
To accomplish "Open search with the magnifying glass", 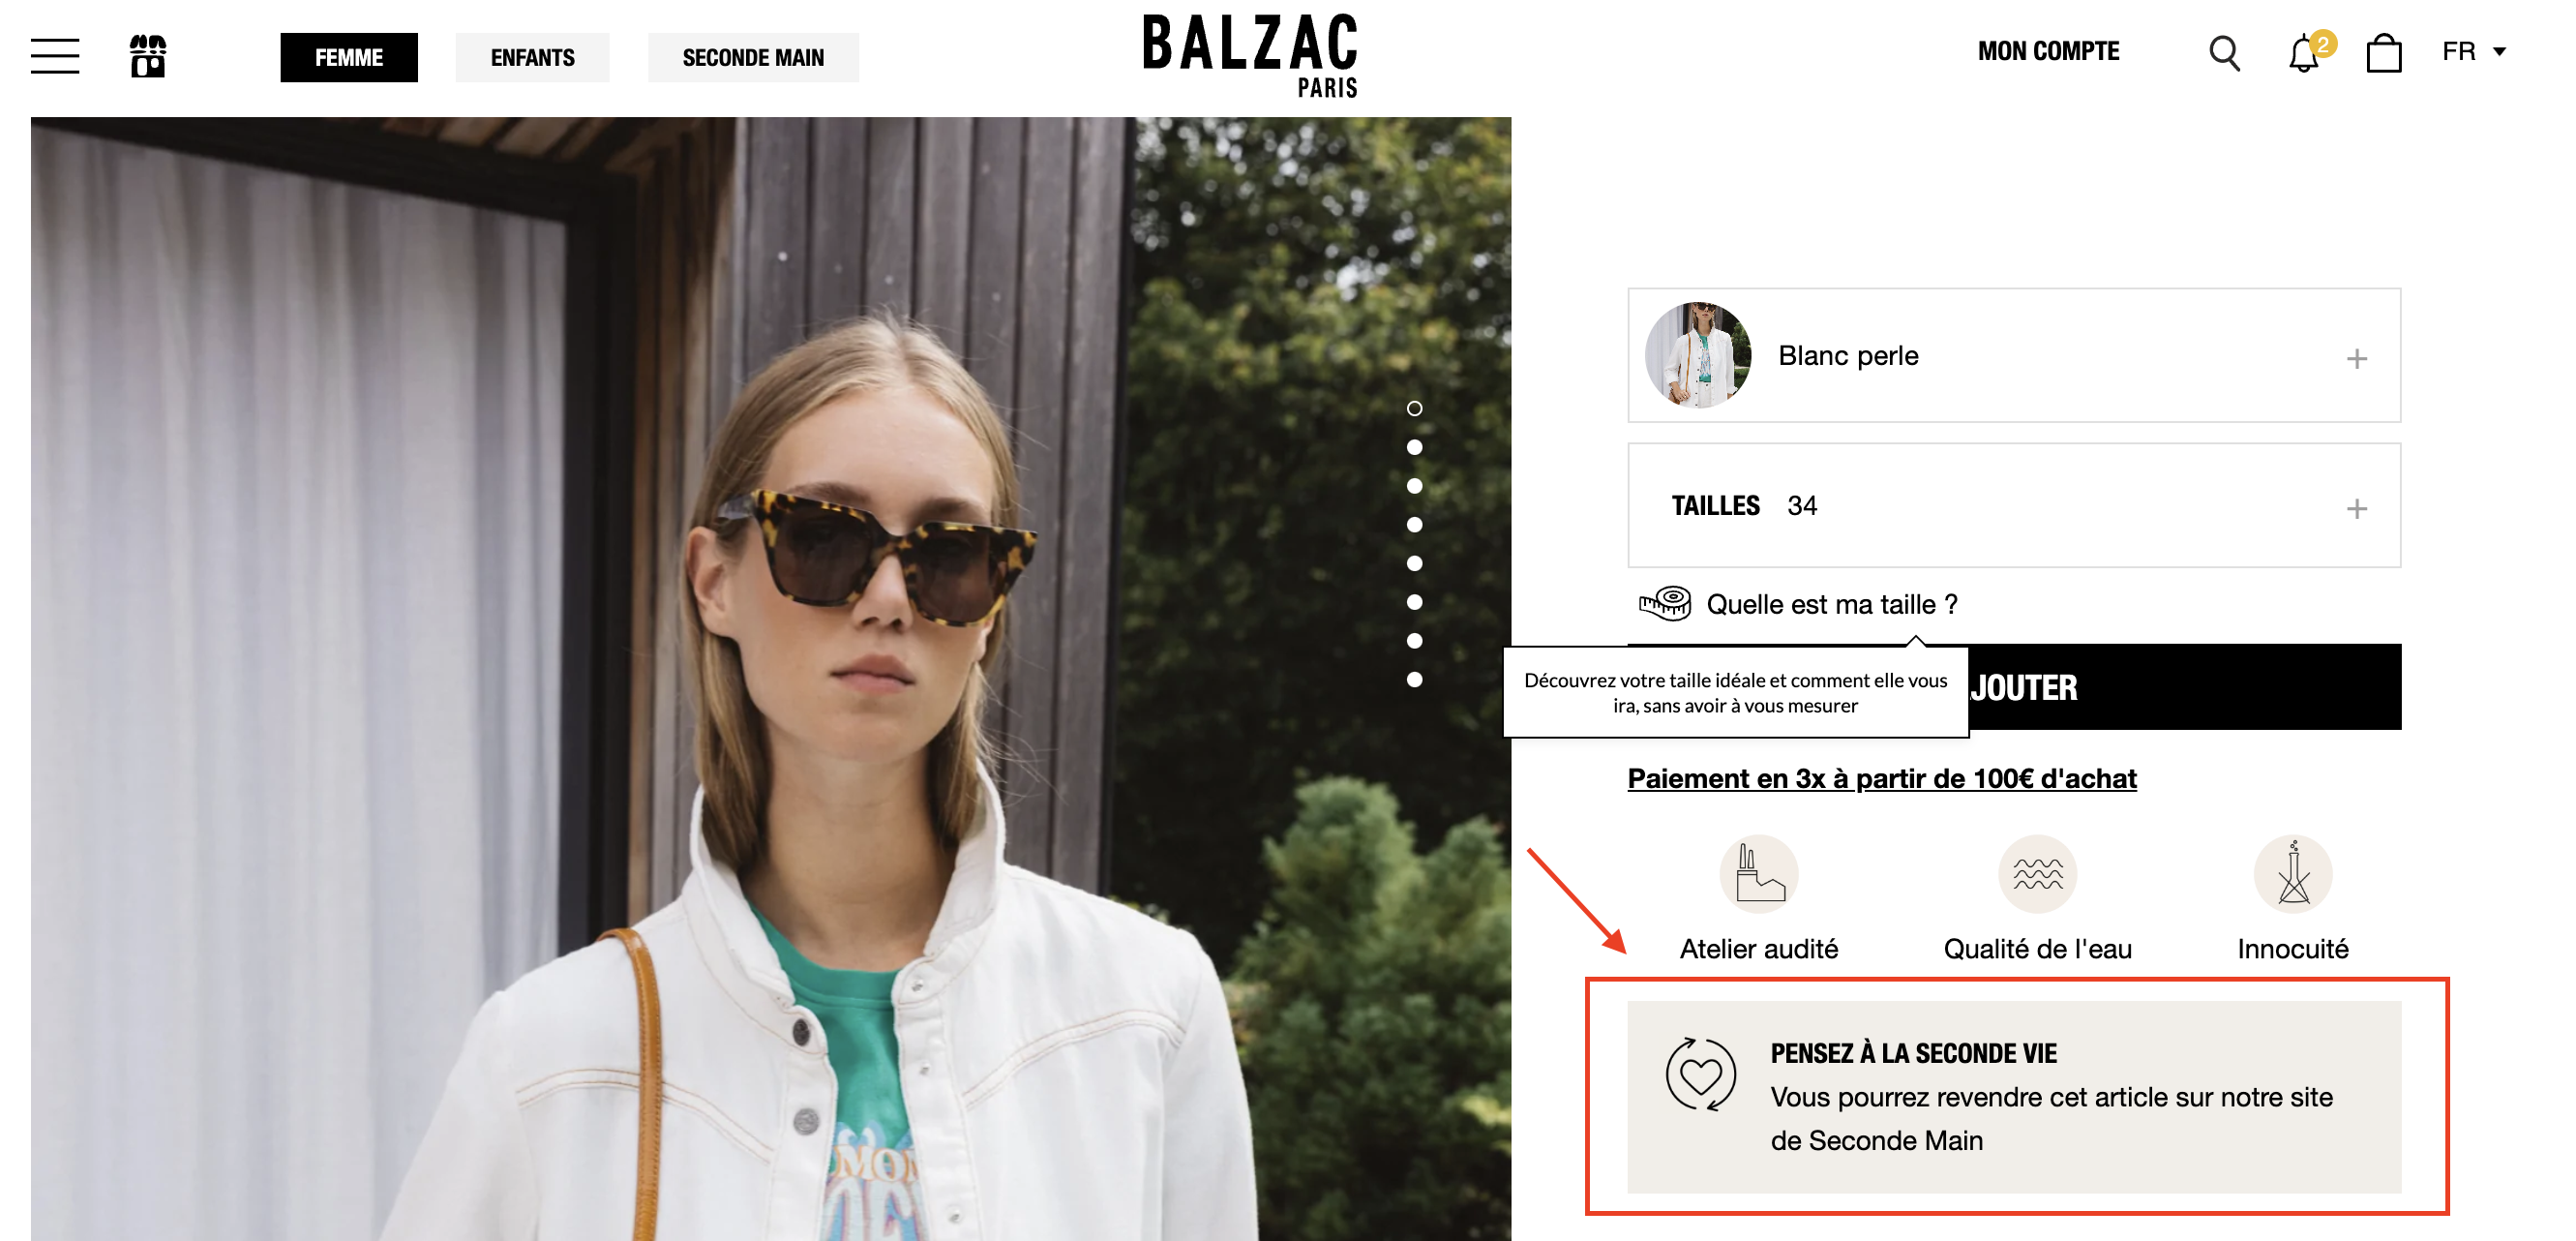I will (x=2224, y=53).
